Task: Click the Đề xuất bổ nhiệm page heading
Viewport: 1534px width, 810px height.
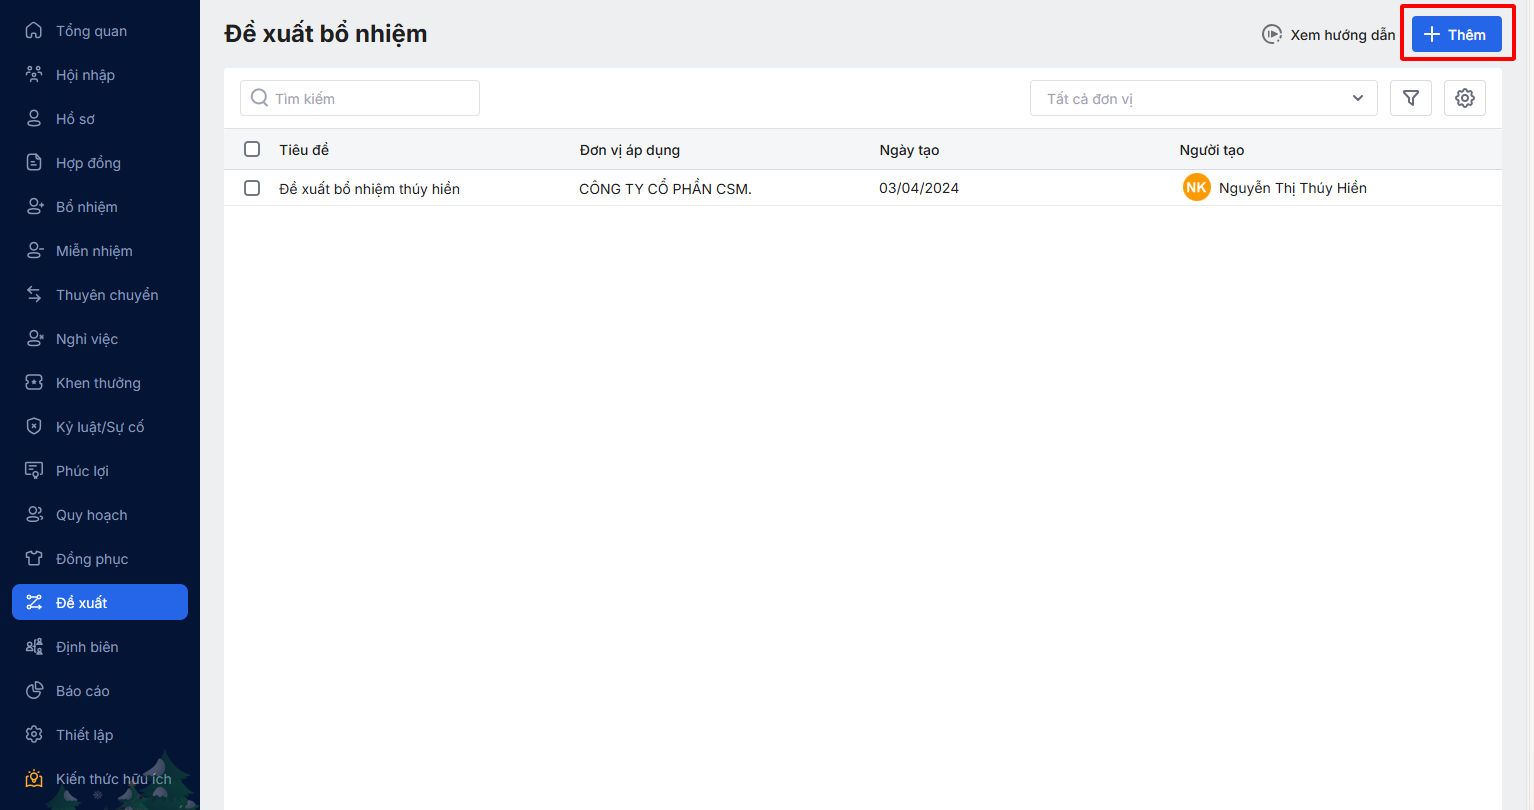Action: pos(326,34)
